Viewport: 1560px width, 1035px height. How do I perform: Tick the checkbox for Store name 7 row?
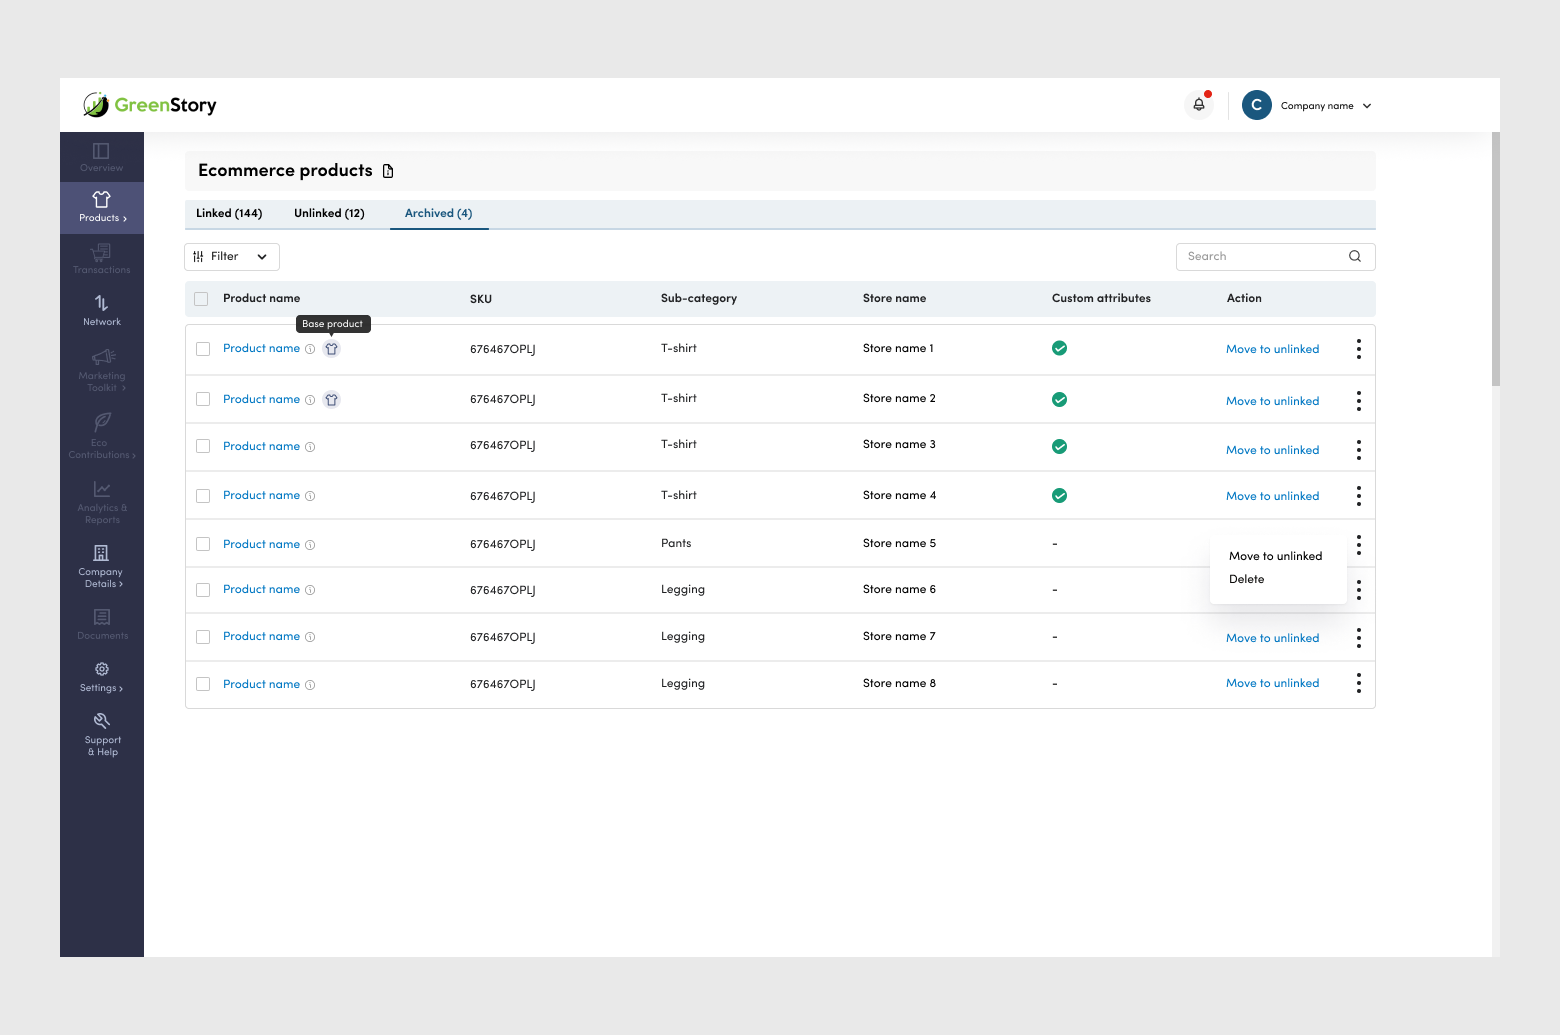click(203, 637)
